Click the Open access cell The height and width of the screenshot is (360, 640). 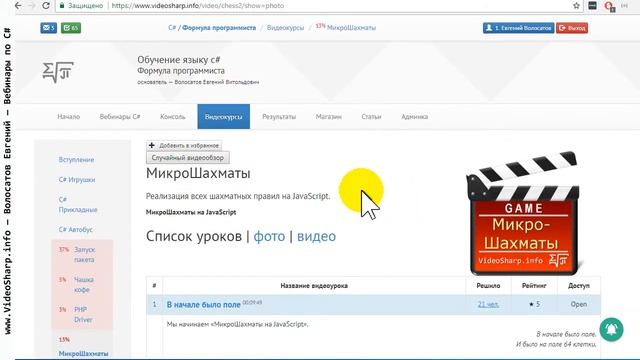579,304
